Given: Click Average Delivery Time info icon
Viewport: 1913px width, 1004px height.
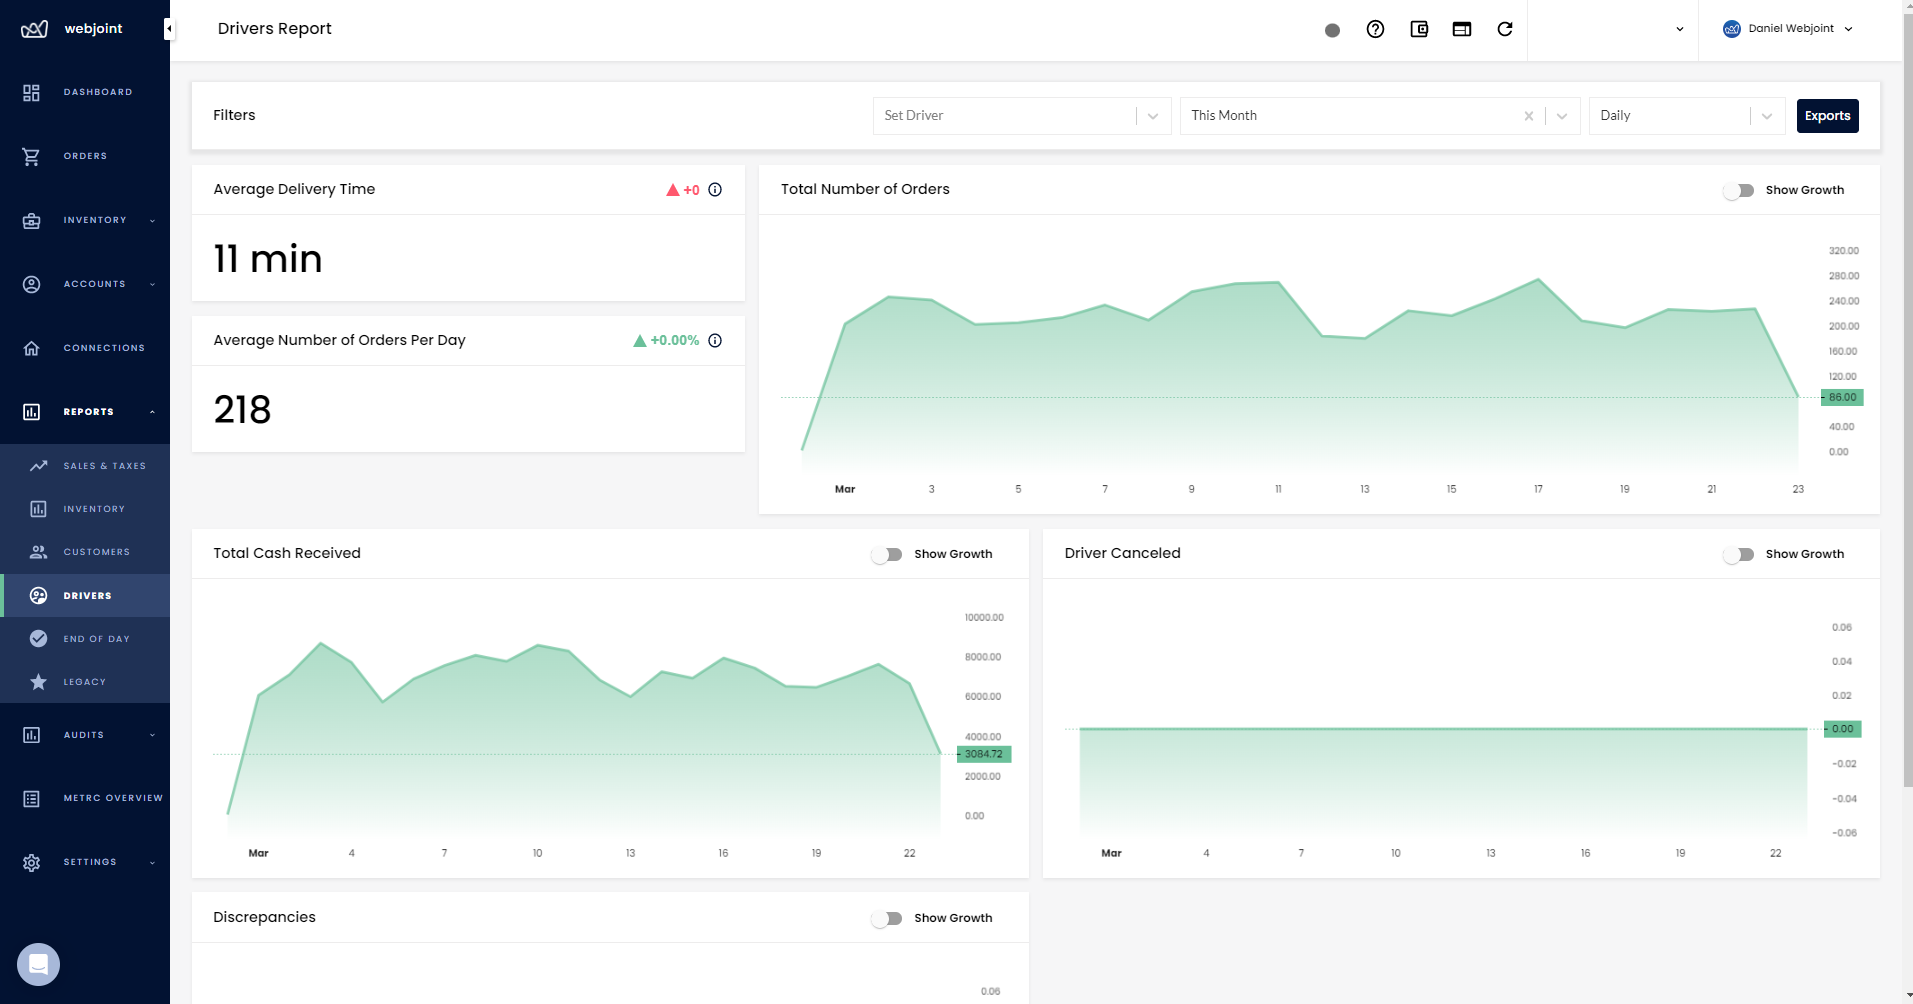Looking at the screenshot, I should [715, 190].
